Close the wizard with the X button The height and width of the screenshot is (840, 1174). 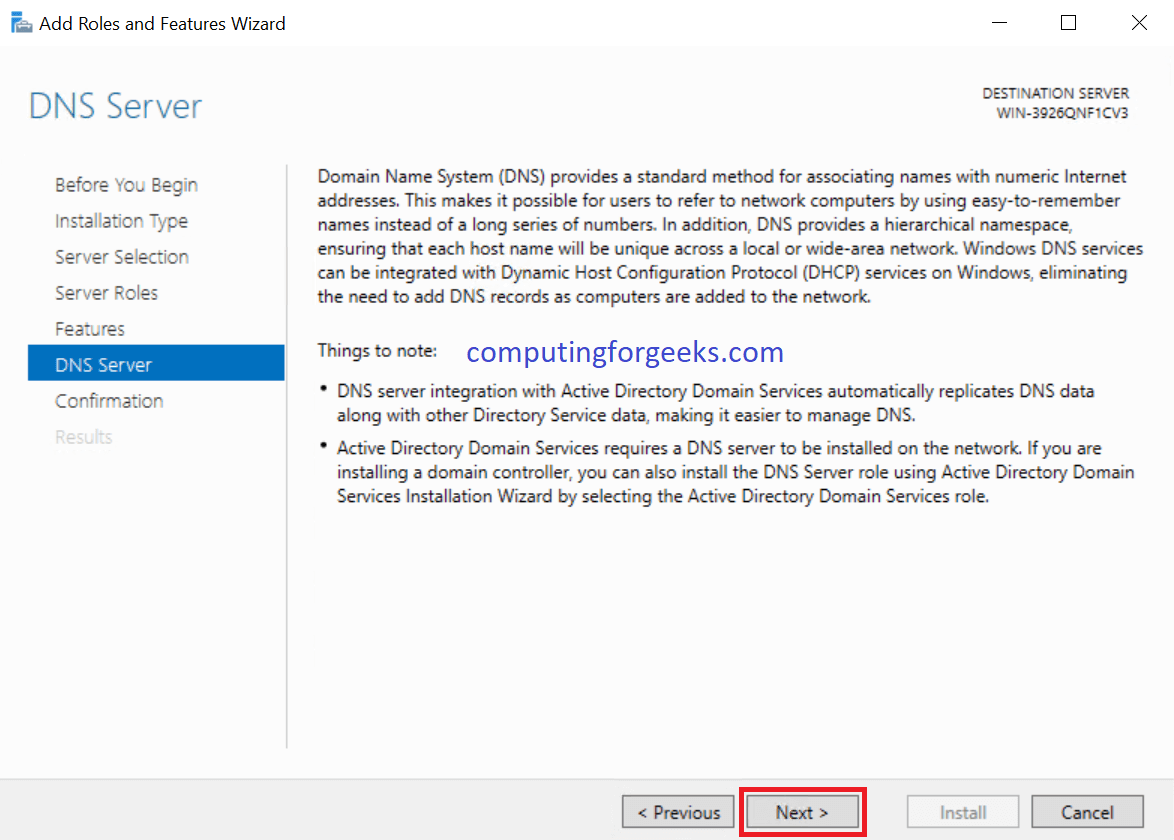coord(1139,23)
